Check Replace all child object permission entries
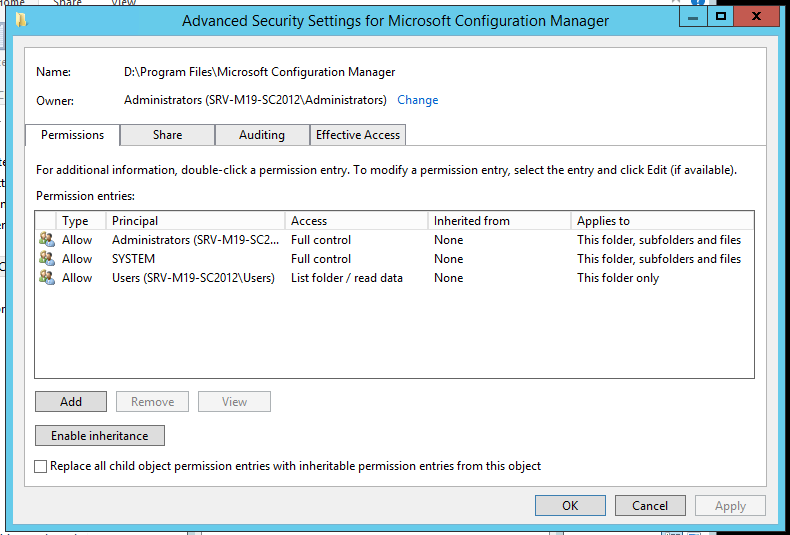 pos(41,466)
